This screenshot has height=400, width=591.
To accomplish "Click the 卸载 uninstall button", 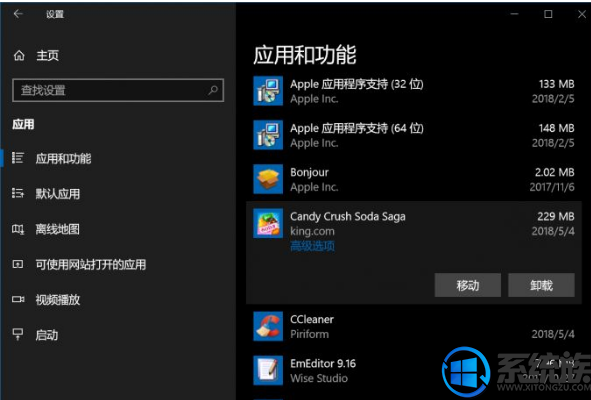I will (541, 285).
